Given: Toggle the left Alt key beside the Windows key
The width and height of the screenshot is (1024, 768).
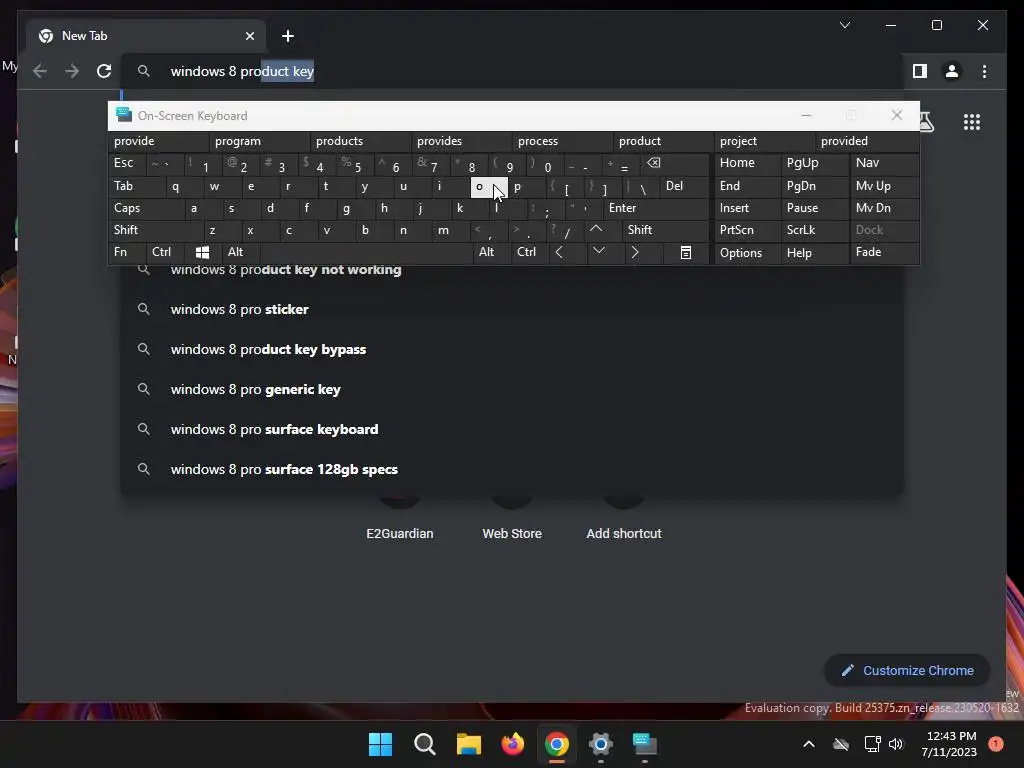Looking at the screenshot, I should (x=240, y=252).
